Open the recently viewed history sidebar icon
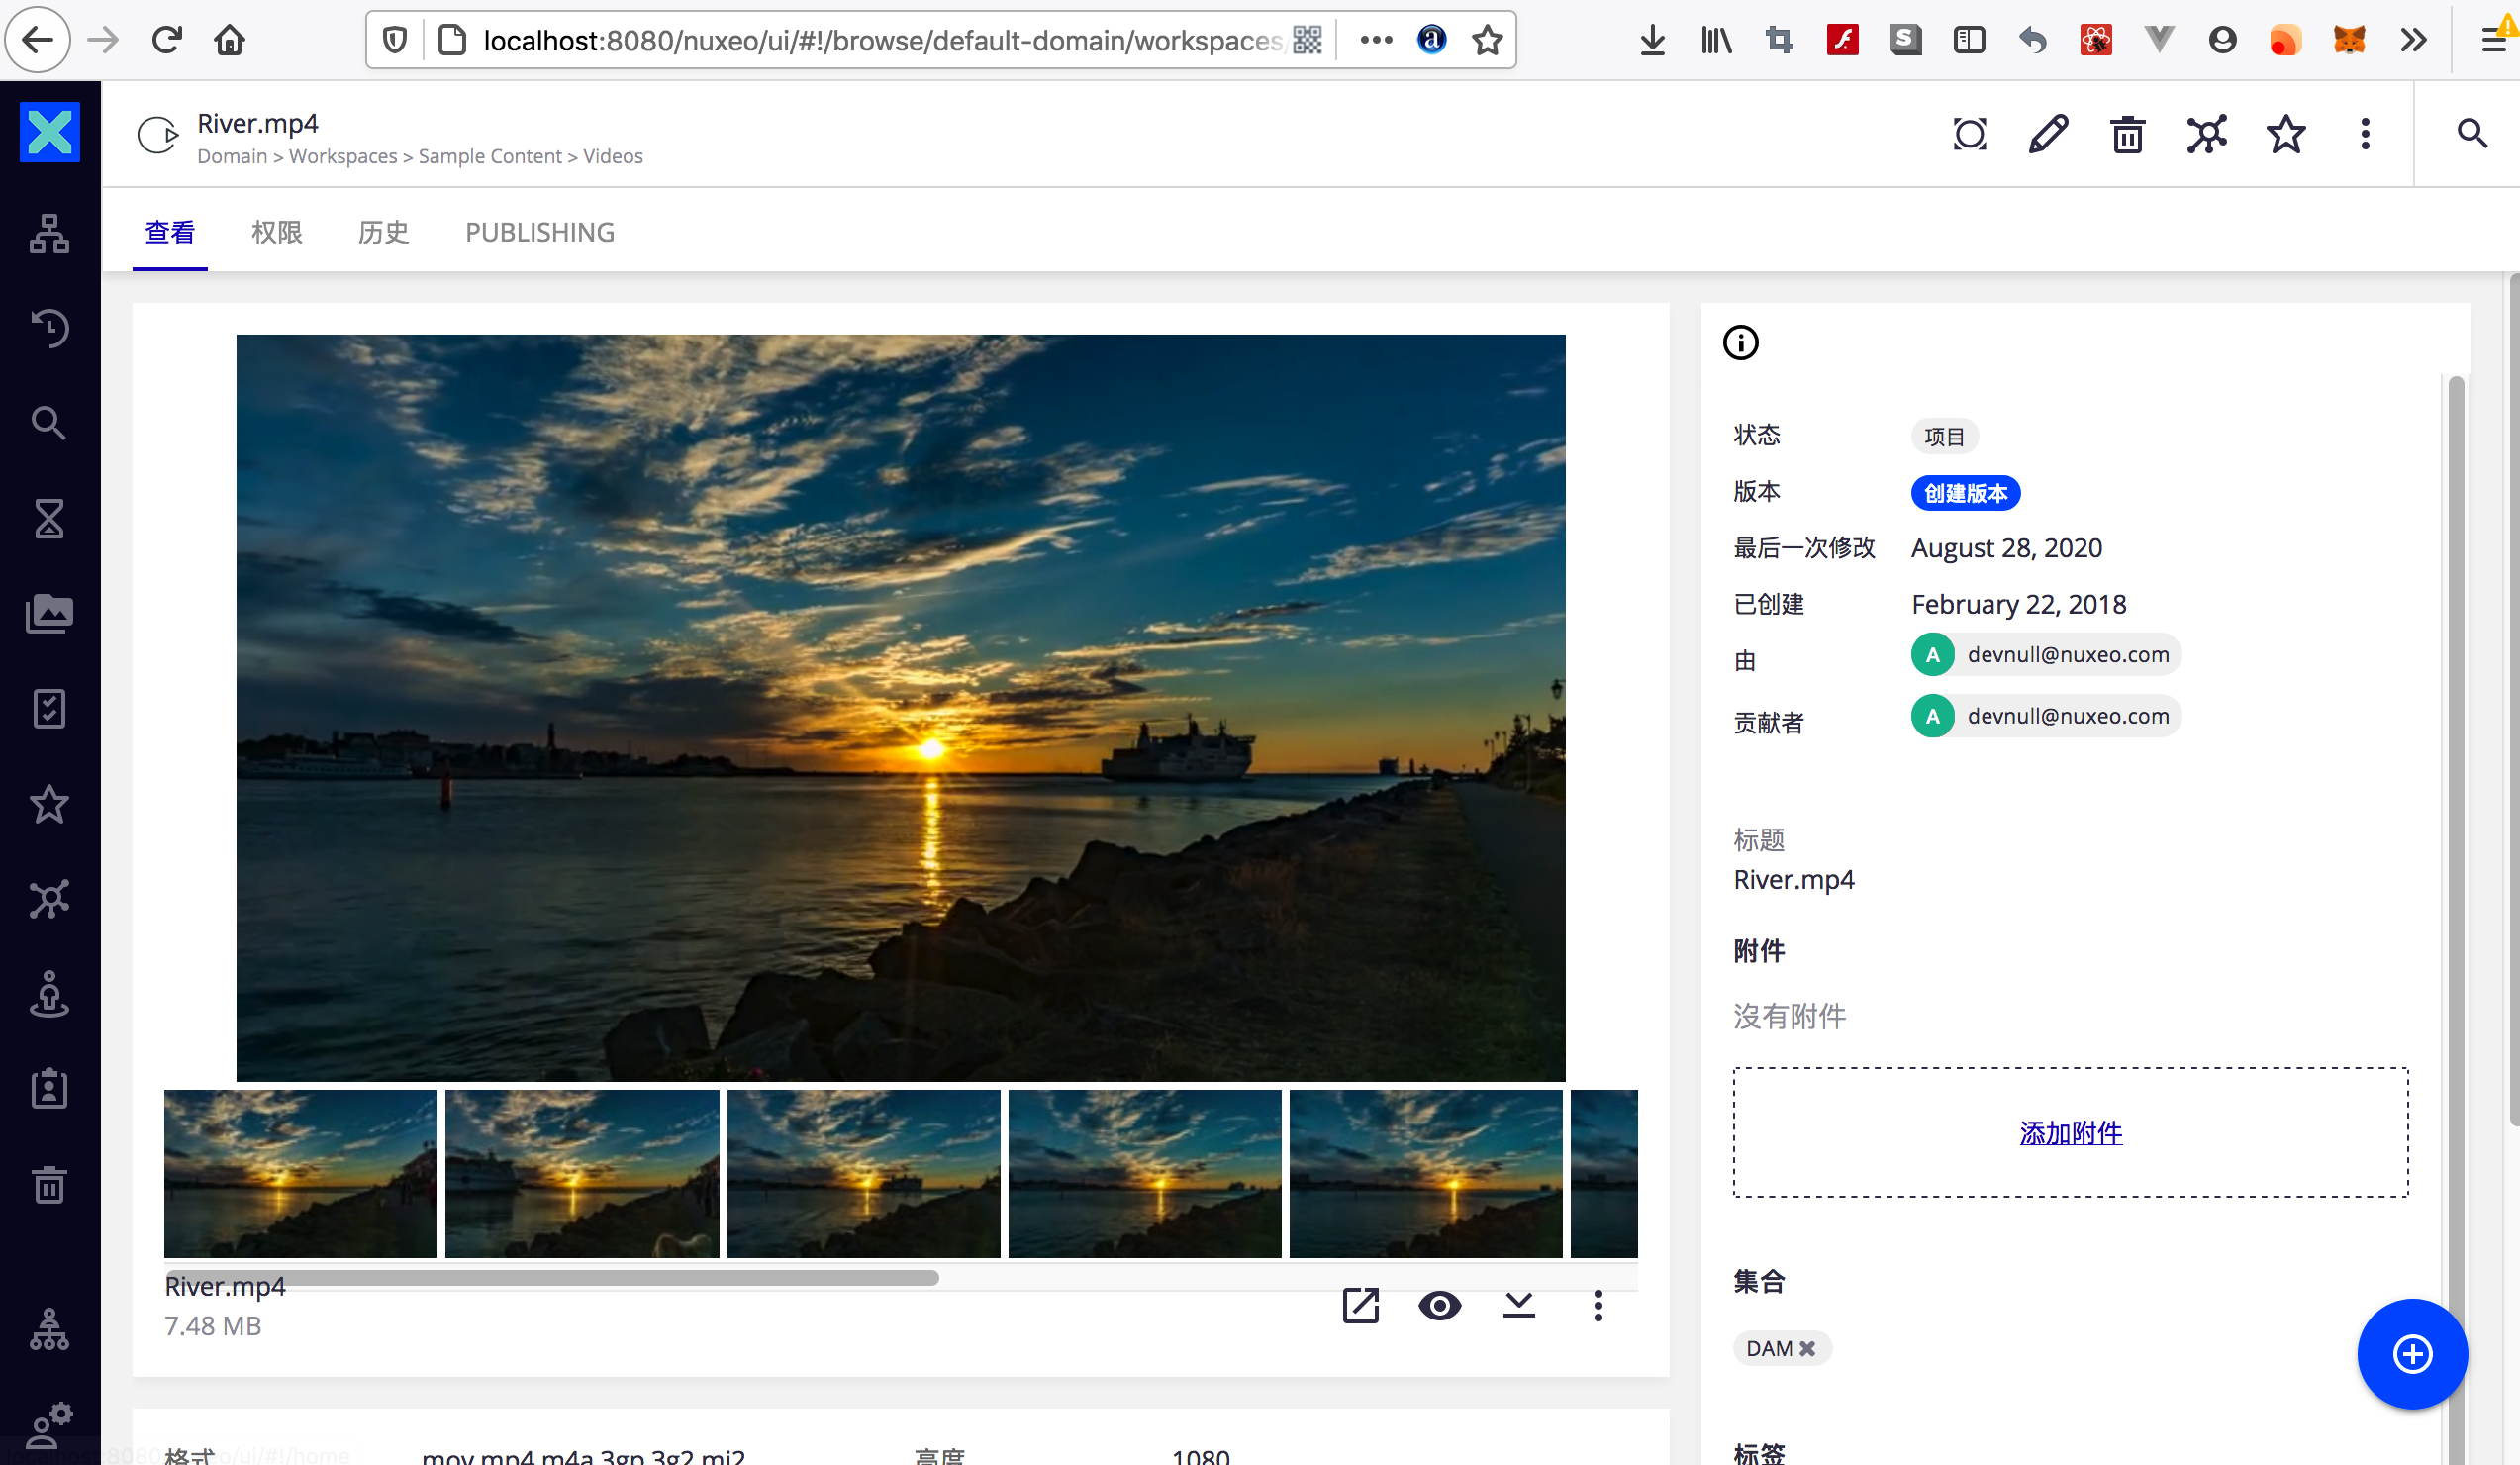The height and width of the screenshot is (1465, 2520). [x=49, y=328]
